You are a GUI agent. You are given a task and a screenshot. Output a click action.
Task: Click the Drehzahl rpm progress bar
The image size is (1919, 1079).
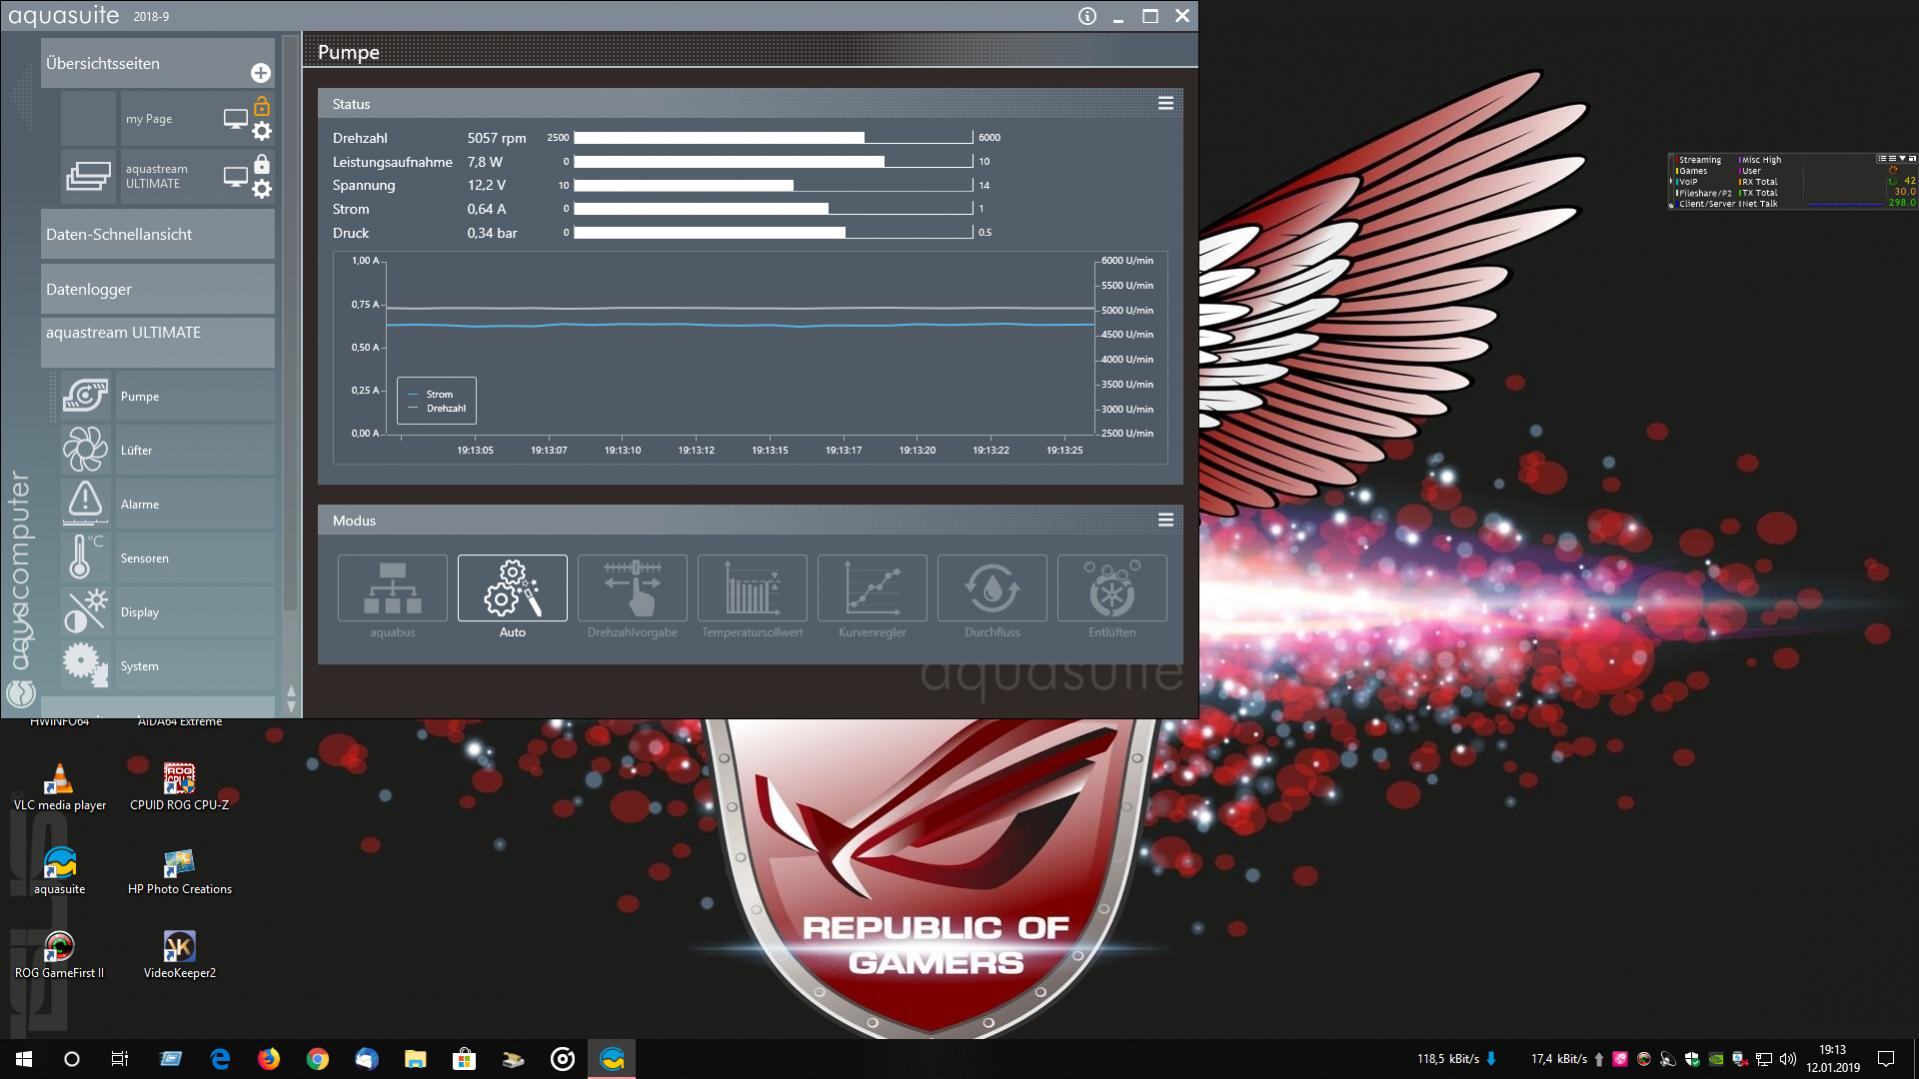pyautogui.click(x=773, y=137)
